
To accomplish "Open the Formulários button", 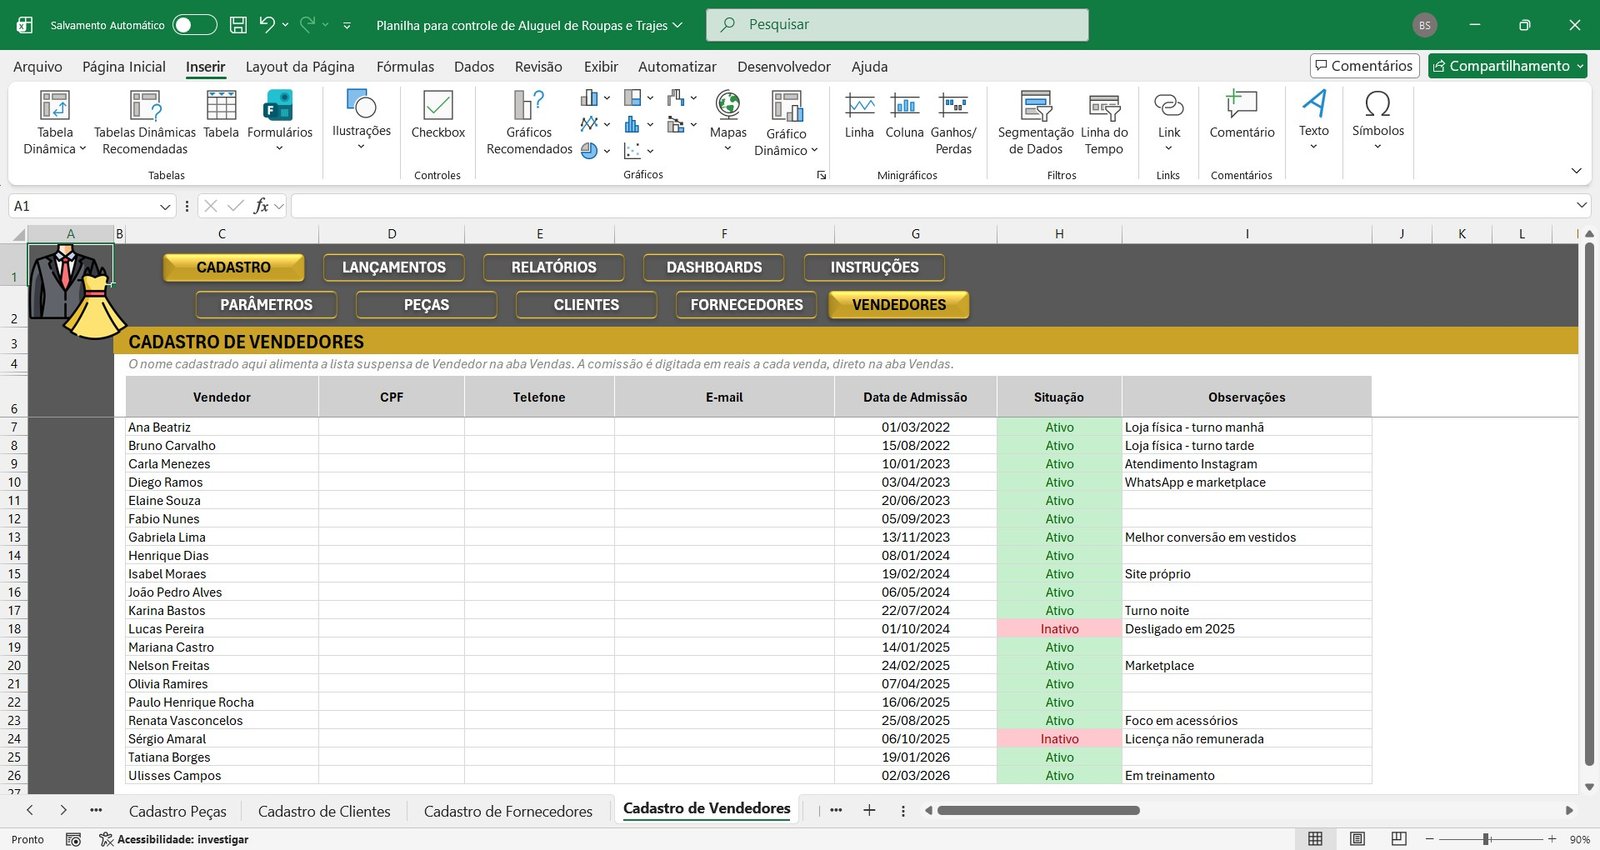I will coord(280,122).
